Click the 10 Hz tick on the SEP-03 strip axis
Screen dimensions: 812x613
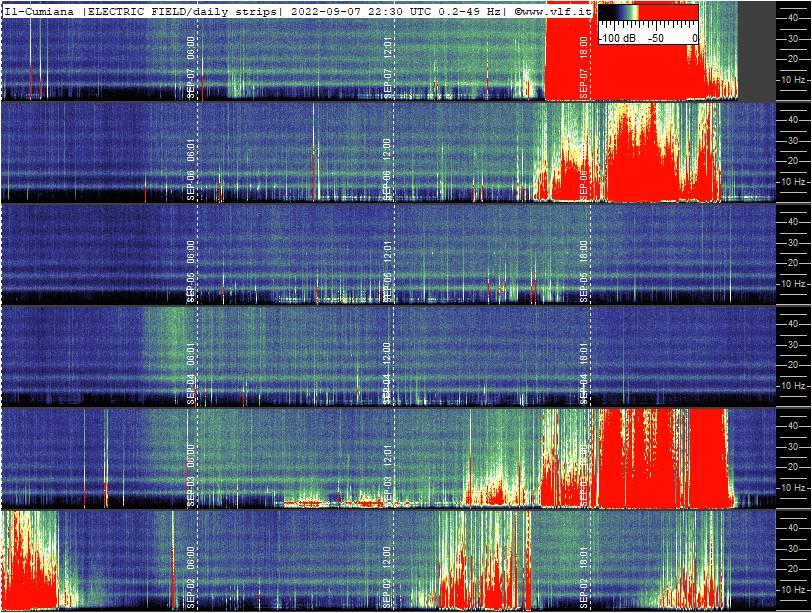click(794, 488)
